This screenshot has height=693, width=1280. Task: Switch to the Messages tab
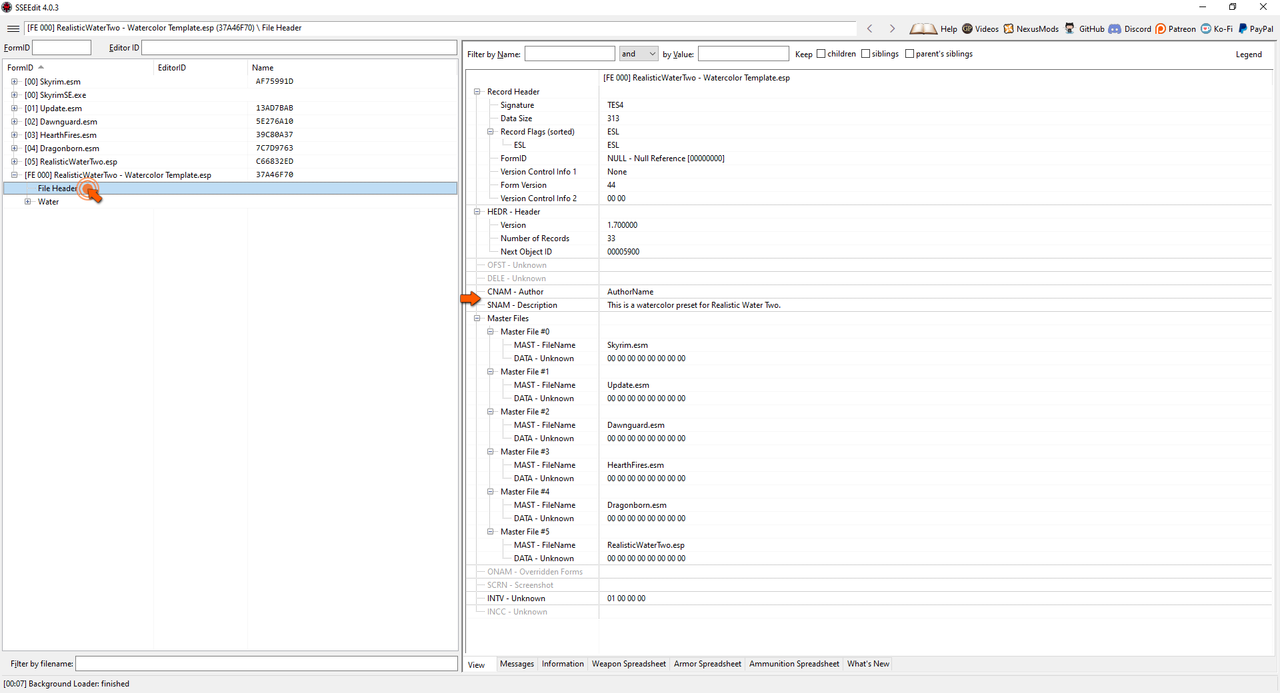click(x=517, y=664)
